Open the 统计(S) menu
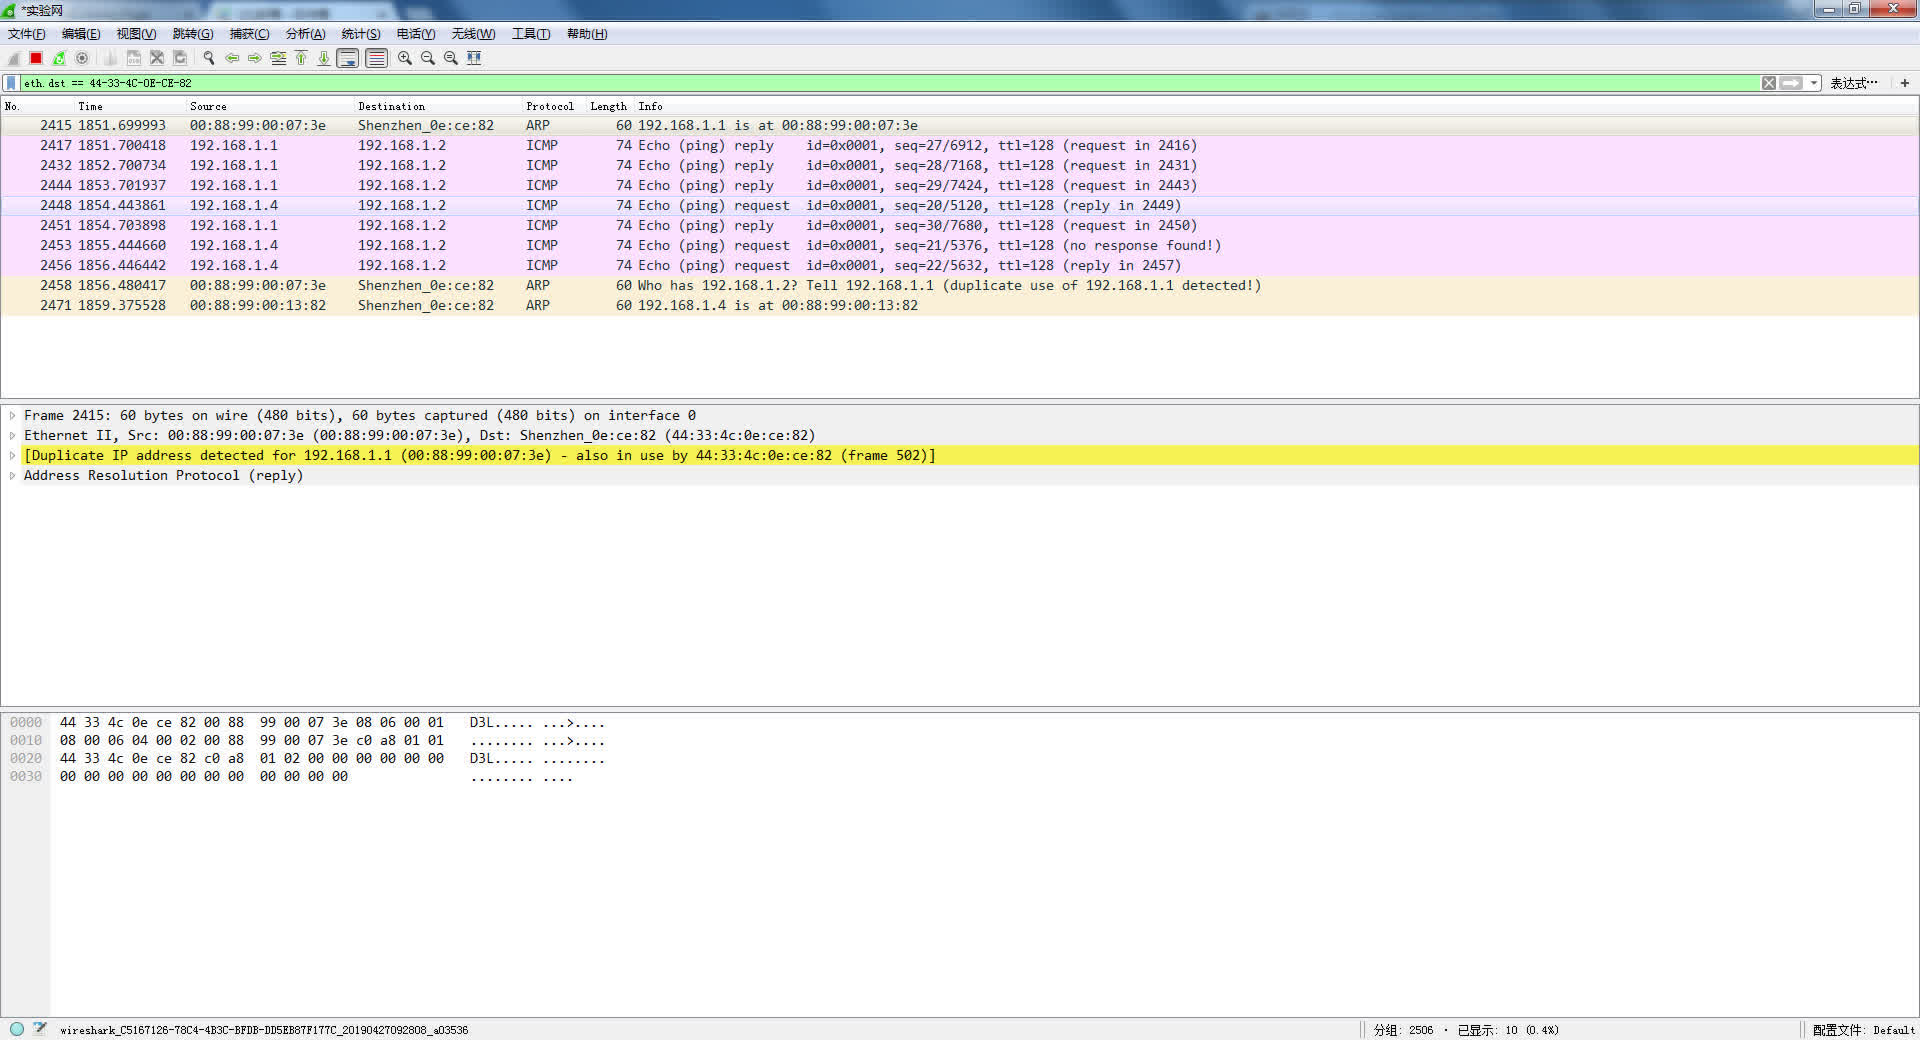The height and width of the screenshot is (1040, 1920). coord(360,34)
